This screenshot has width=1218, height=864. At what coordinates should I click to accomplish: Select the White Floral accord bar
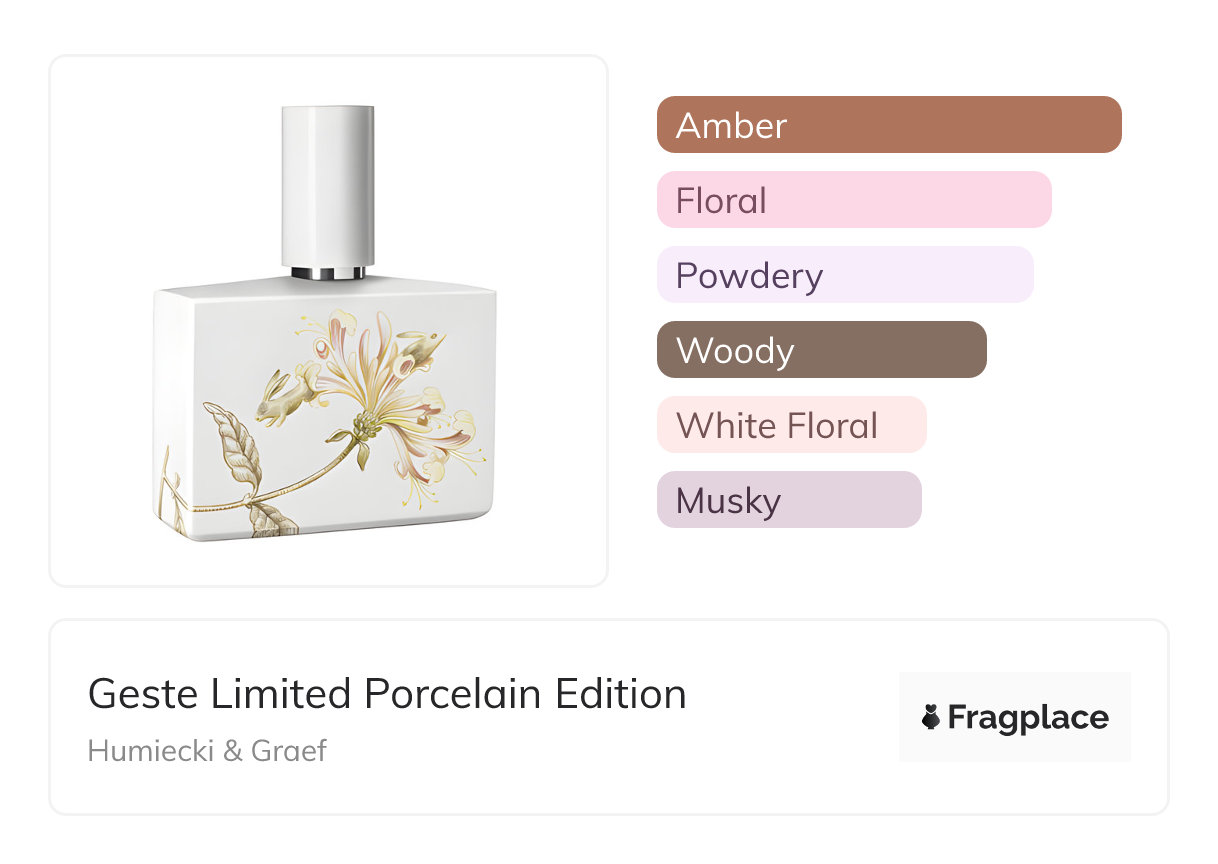click(x=791, y=425)
